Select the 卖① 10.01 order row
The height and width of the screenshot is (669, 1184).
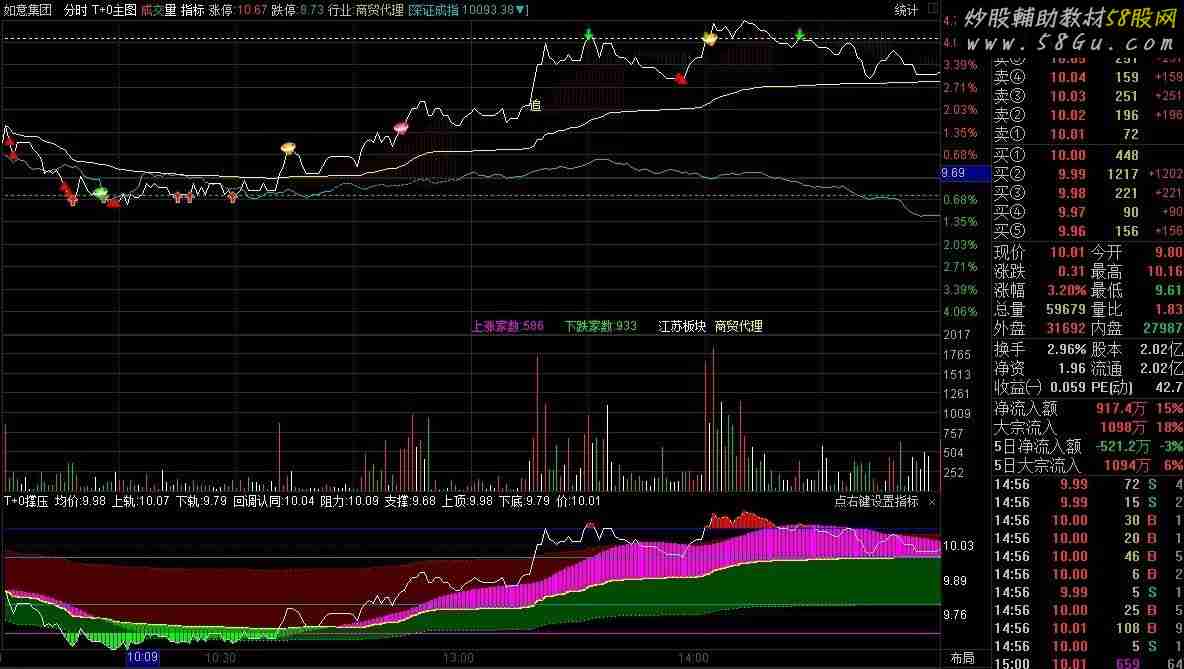[1087, 134]
